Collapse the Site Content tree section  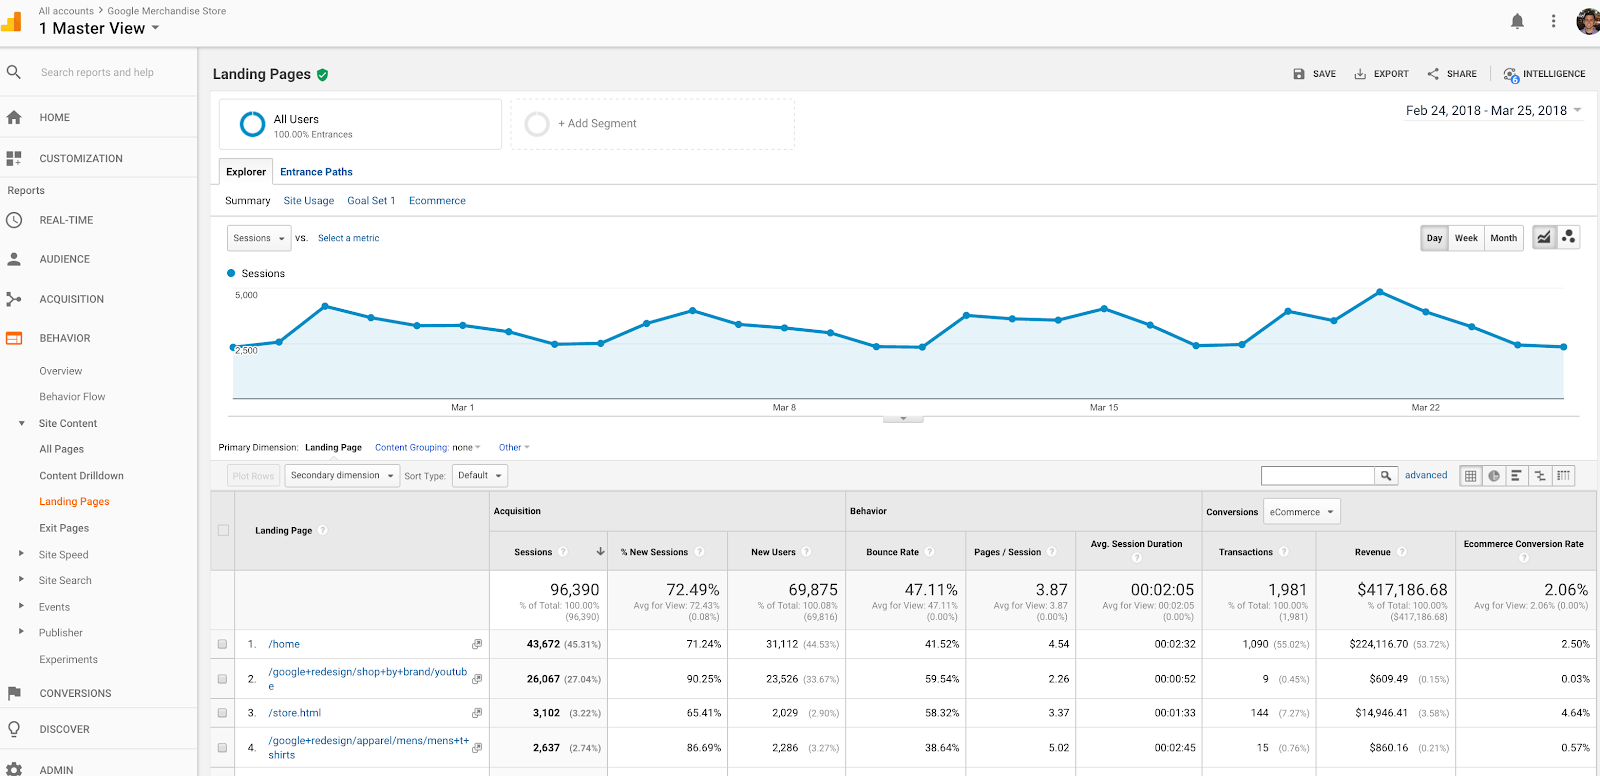pos(22,424)
